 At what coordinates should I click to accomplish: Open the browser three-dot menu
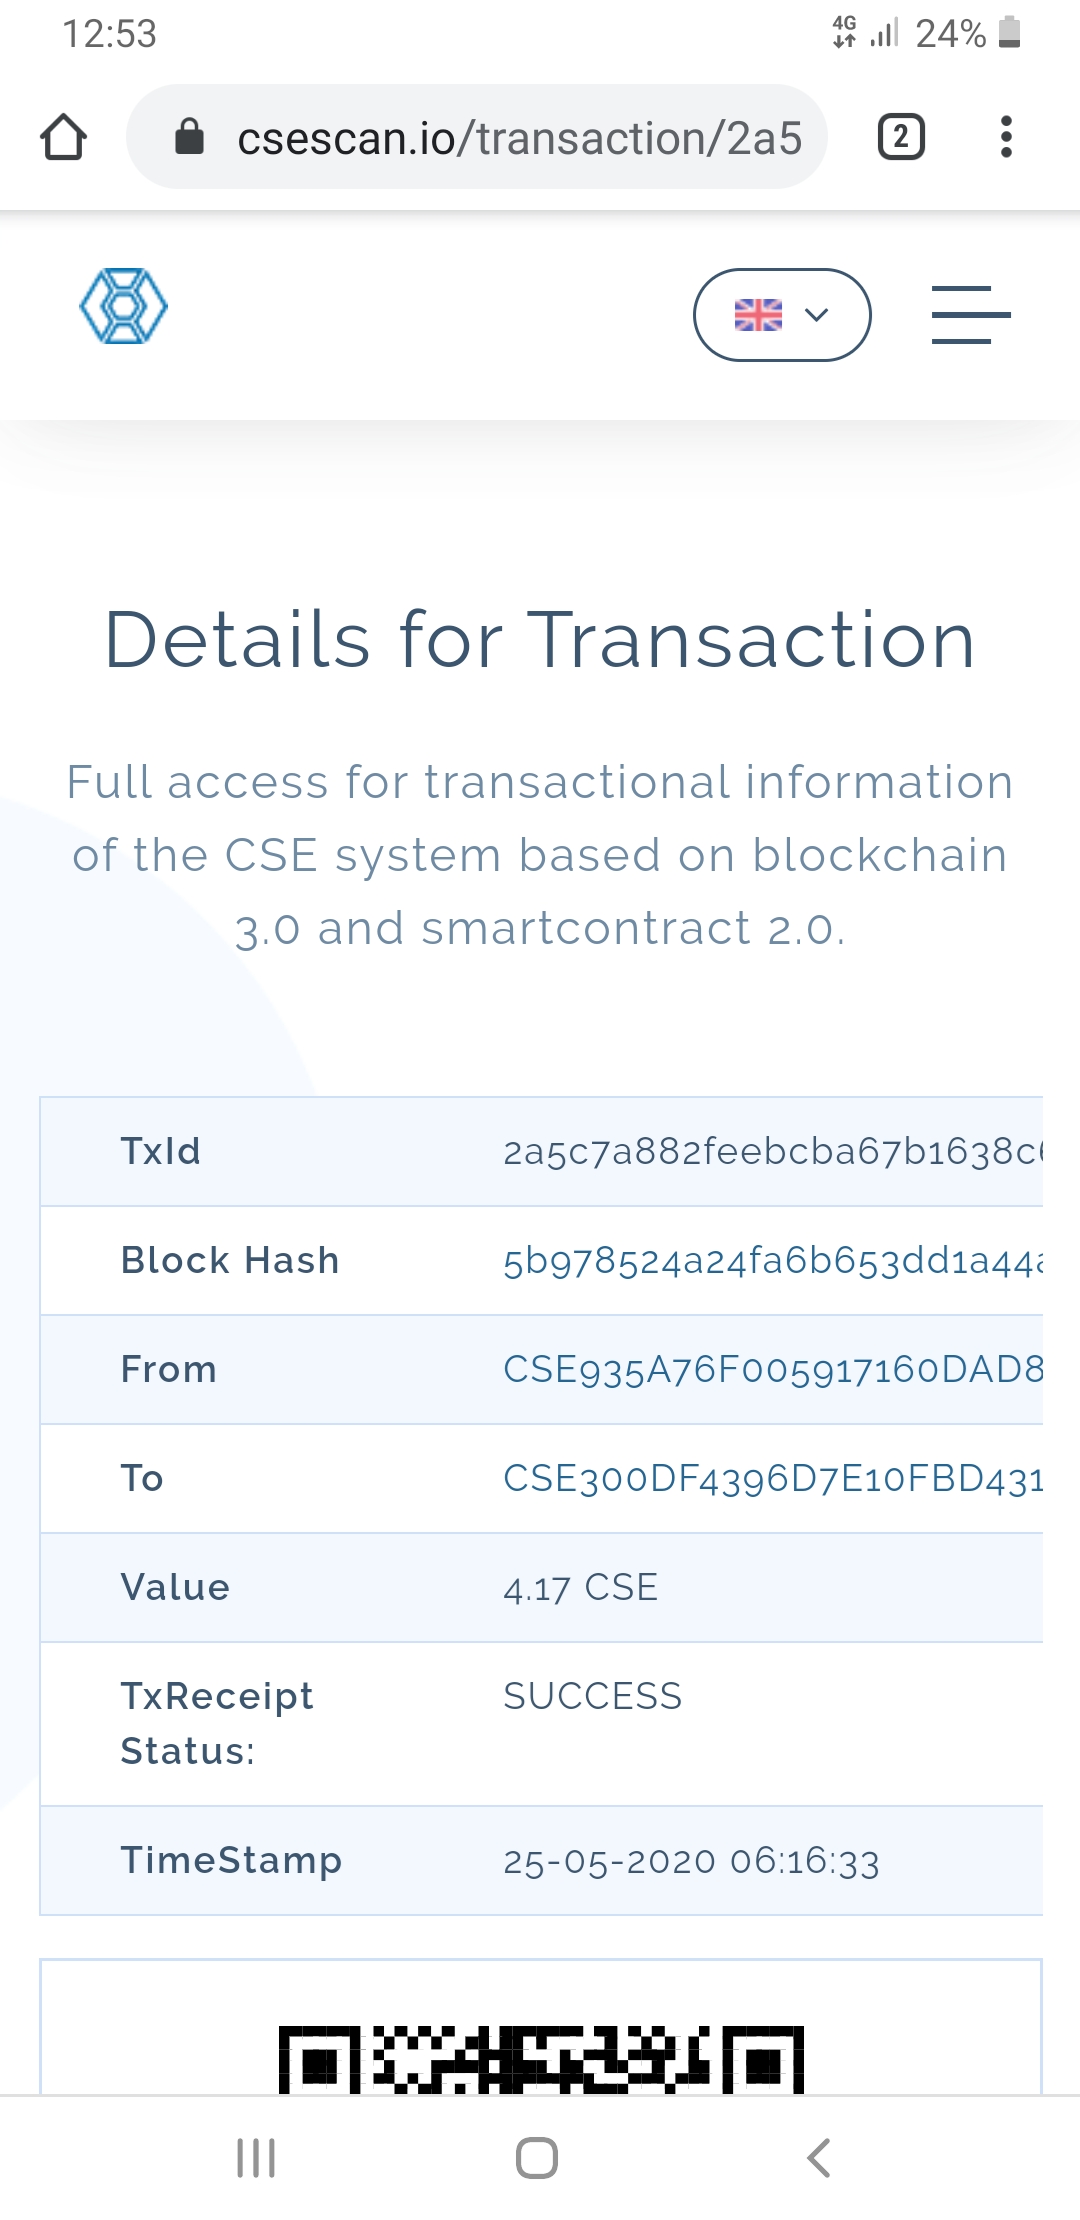(x=1006, y=137)
